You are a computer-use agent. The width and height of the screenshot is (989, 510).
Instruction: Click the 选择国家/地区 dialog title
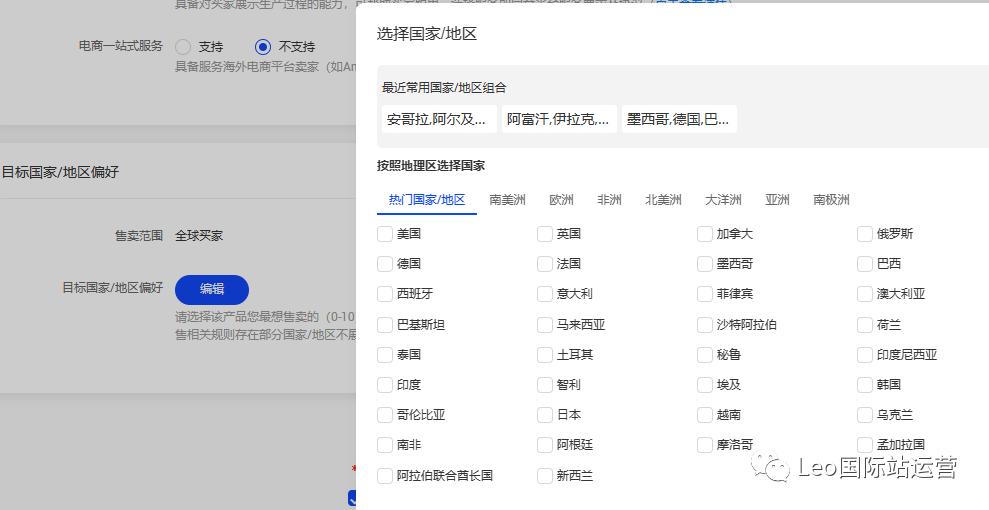pyautogui.click(x=427, y=34)
